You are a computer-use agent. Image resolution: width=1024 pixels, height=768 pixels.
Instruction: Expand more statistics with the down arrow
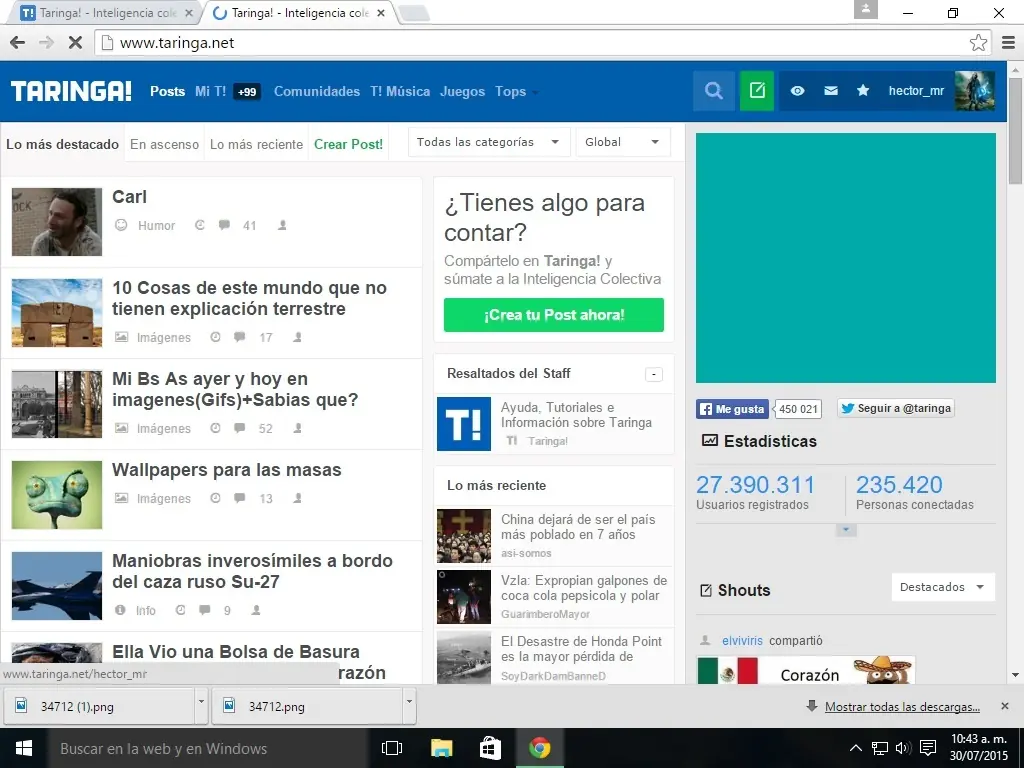point(846,530)
